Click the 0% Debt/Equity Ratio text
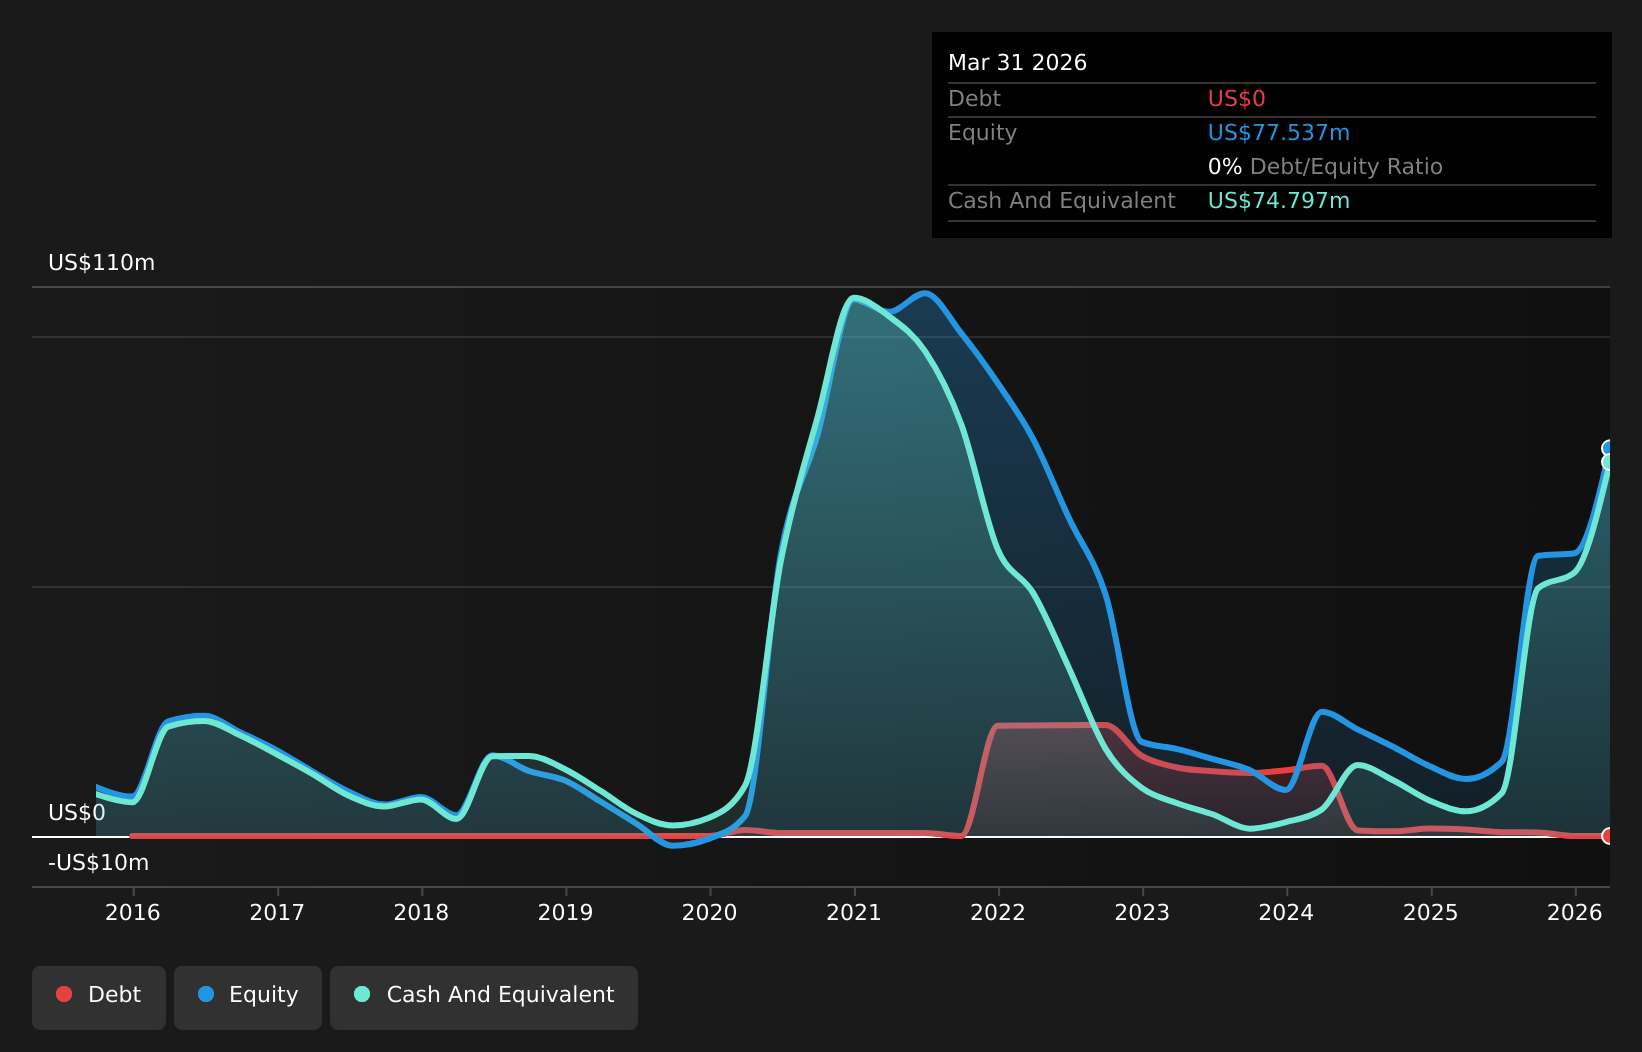The height and width of the screenshot is (1052, 1642). 1326,167
